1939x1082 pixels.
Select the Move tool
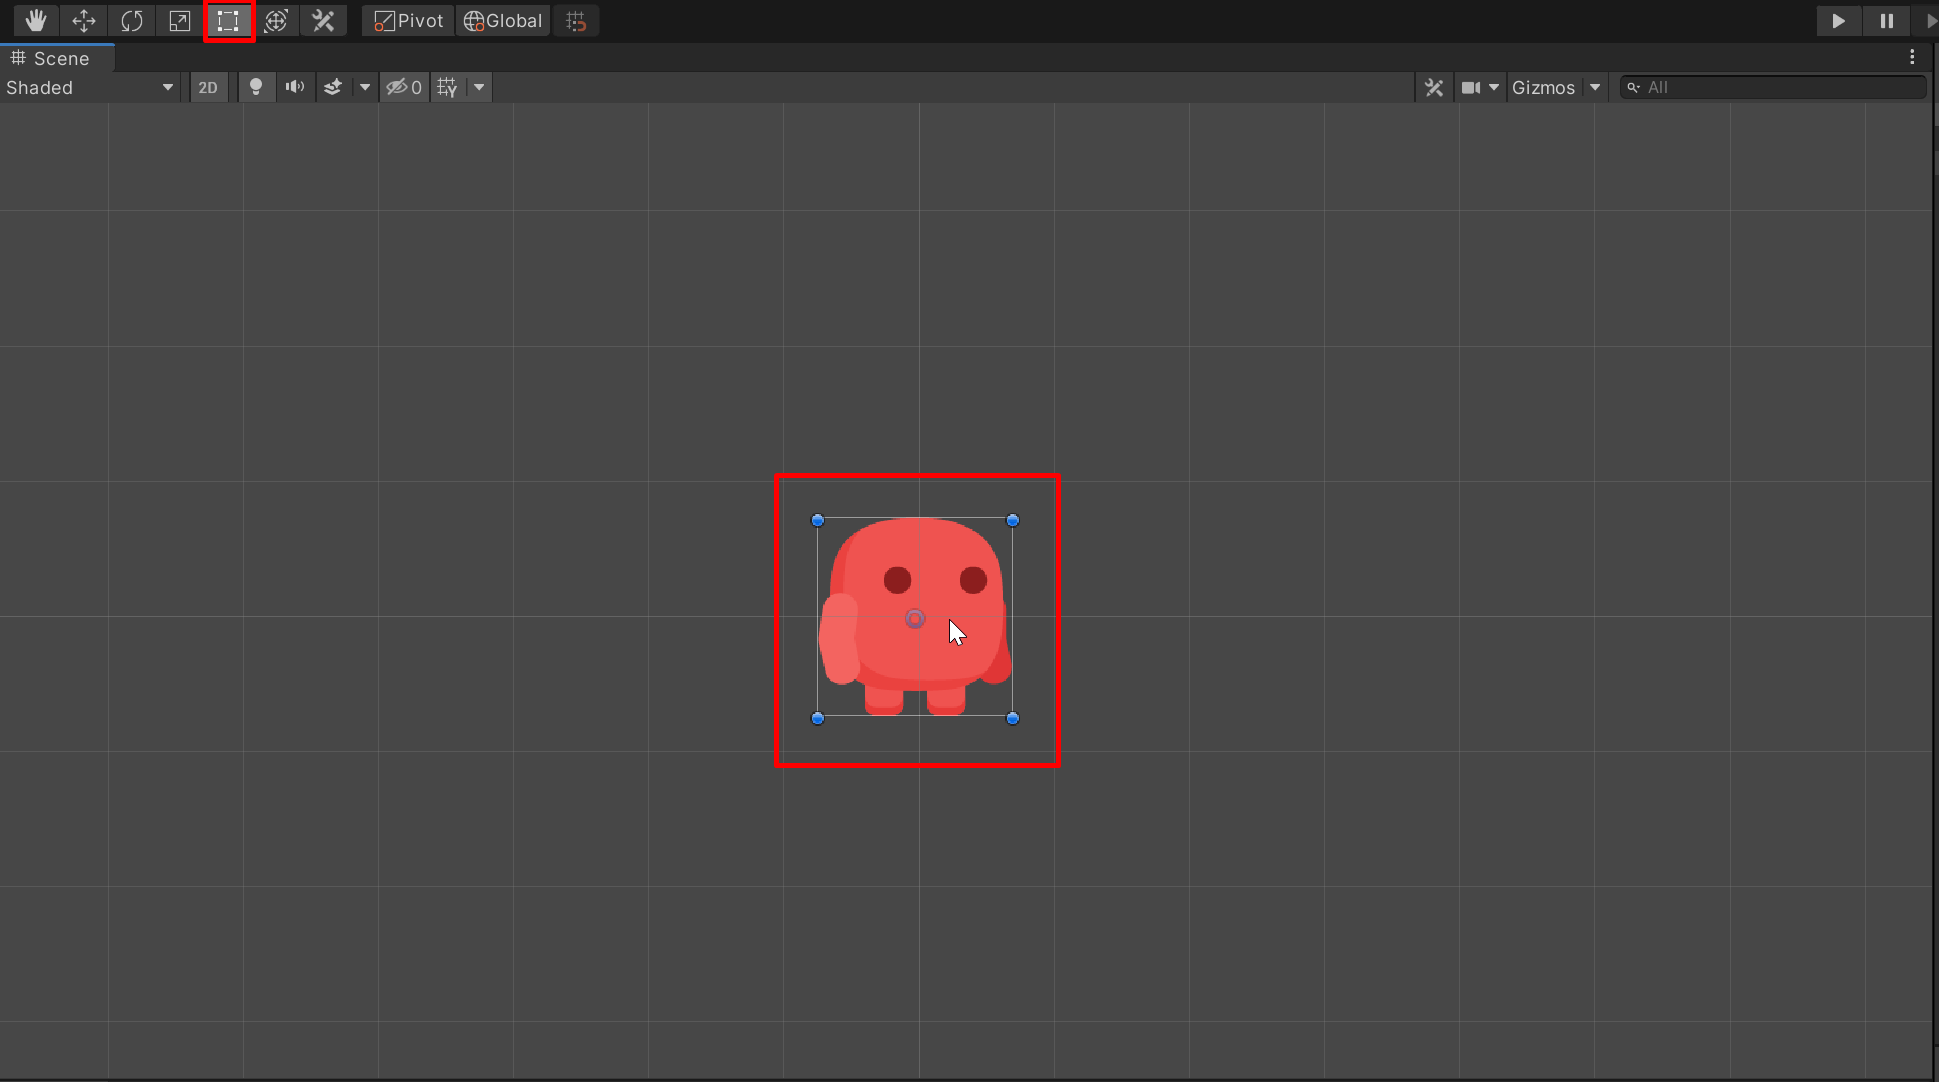(x=84, y=21)
